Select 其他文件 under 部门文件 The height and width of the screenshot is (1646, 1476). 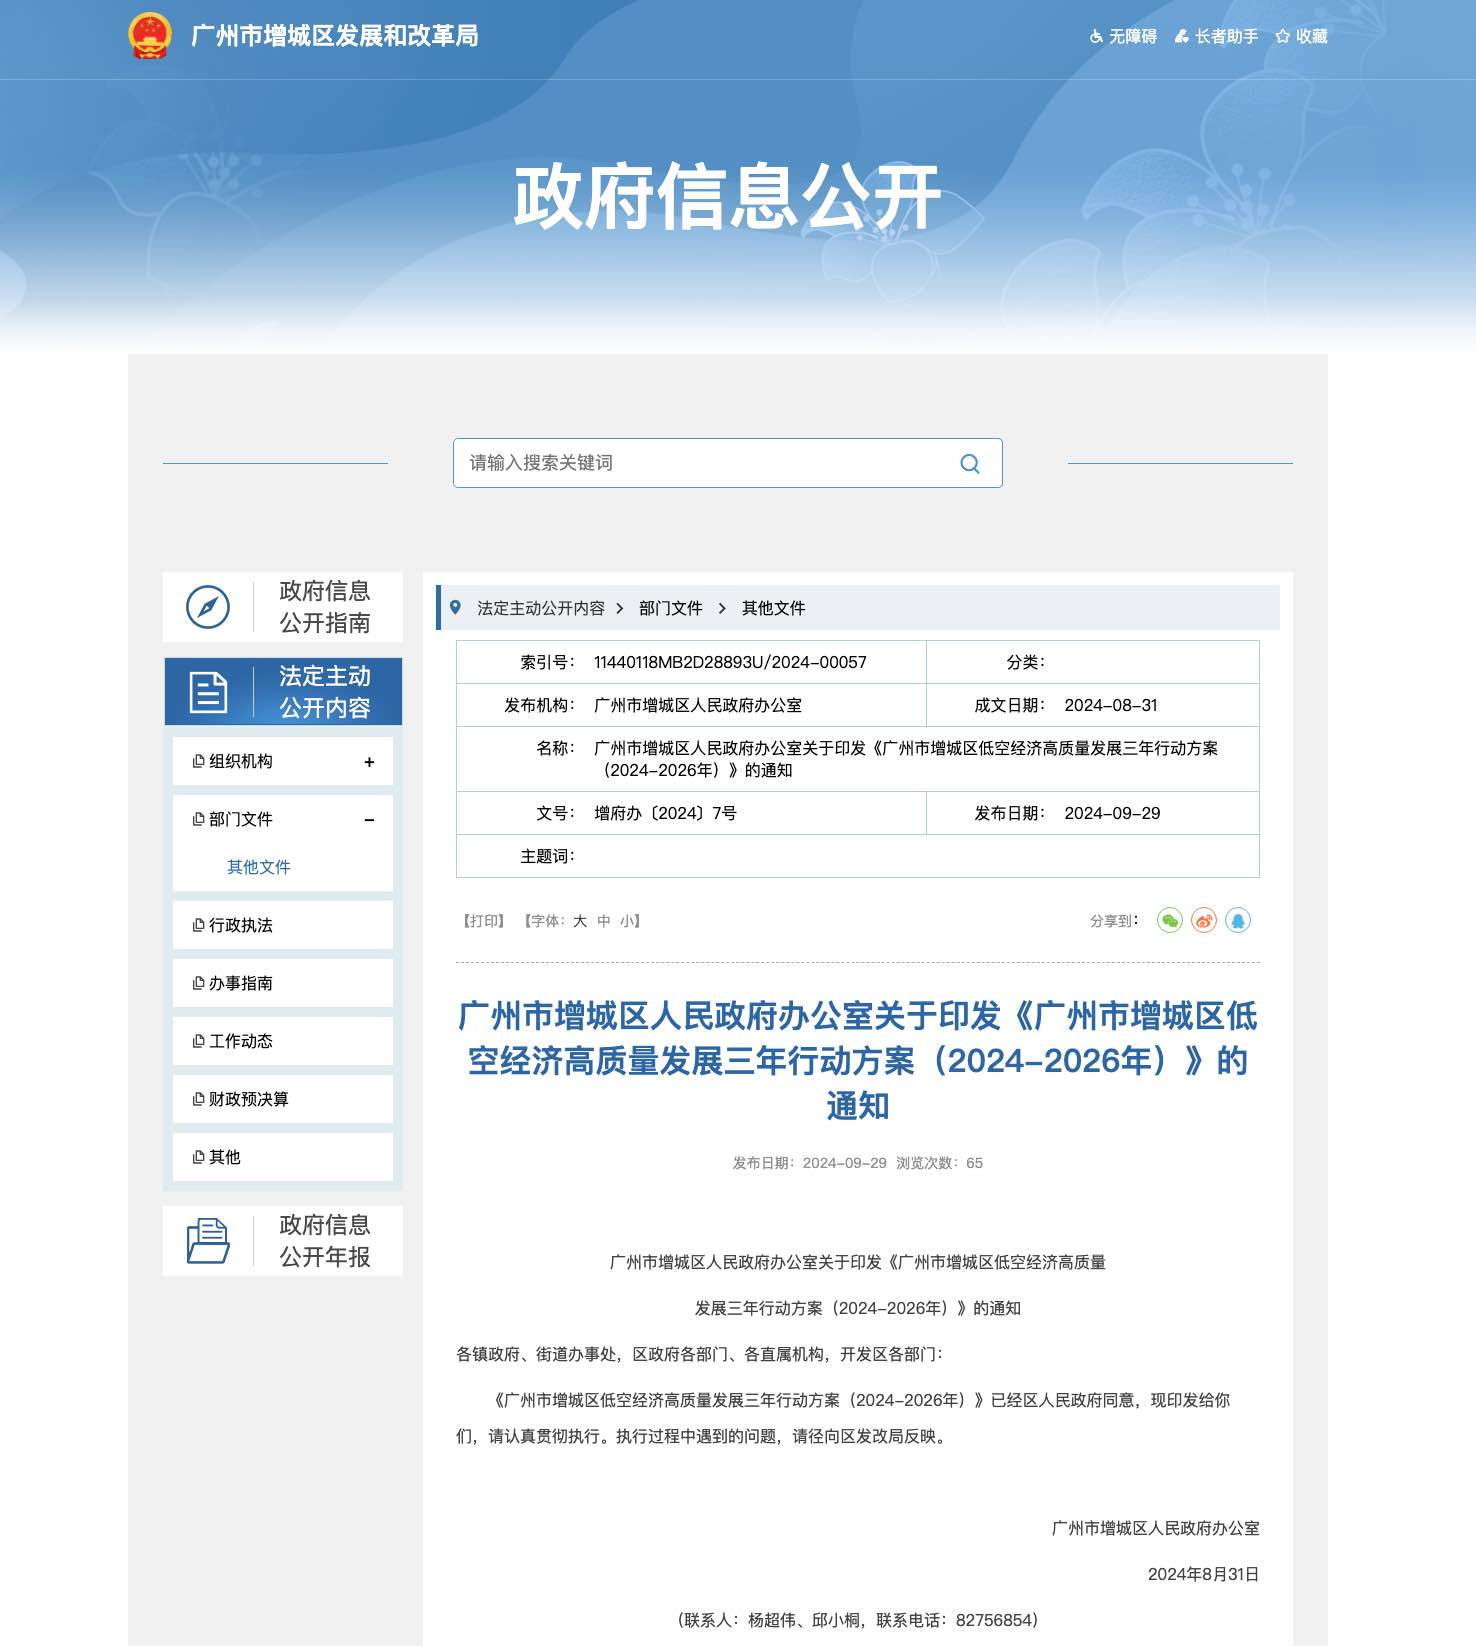(259, 867)
